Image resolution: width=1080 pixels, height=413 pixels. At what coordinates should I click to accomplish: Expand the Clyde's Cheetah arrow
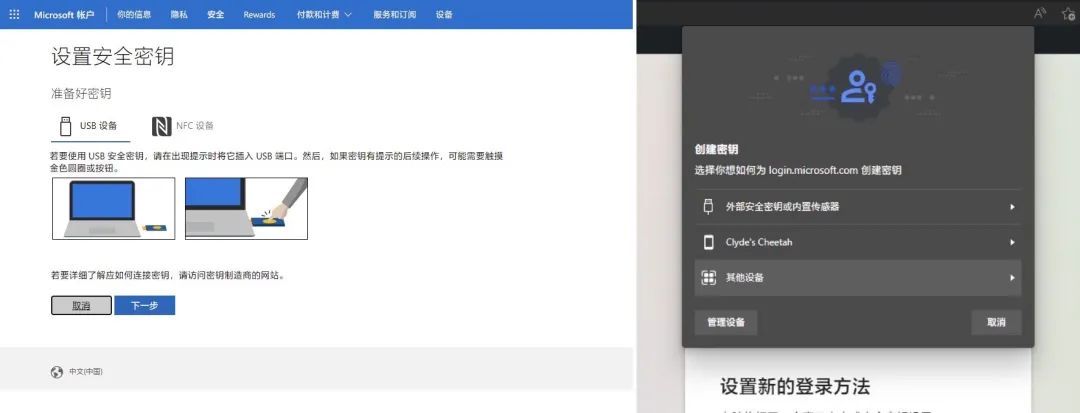(1012, 242)
